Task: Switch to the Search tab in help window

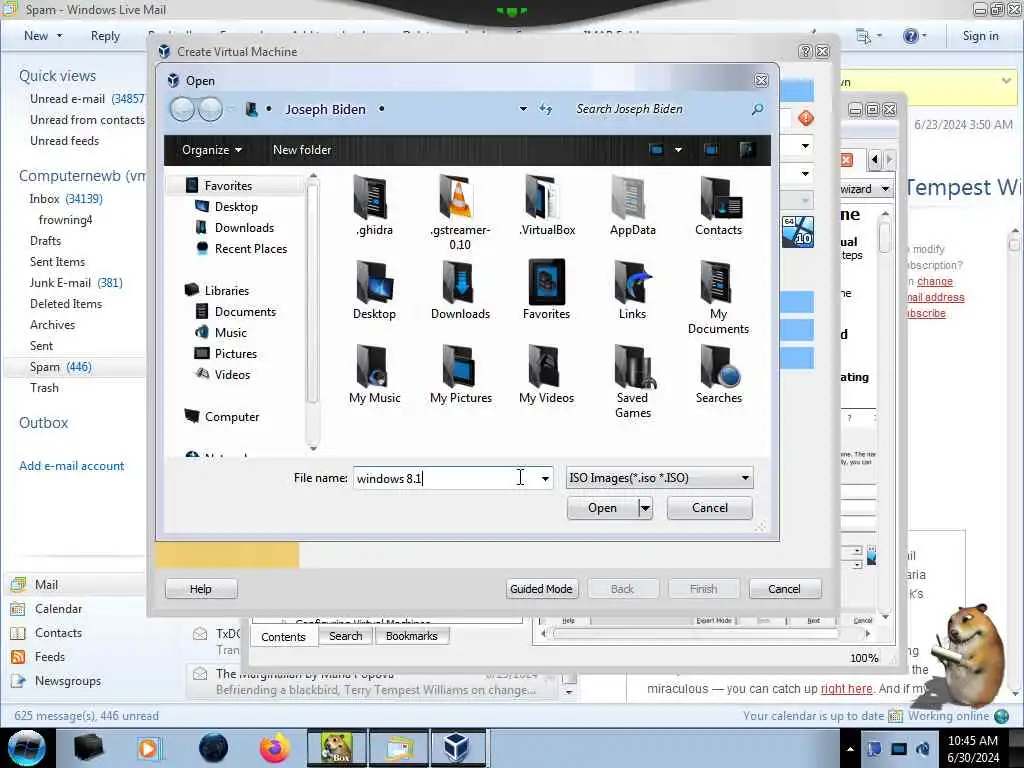Action: pos(345,636)
